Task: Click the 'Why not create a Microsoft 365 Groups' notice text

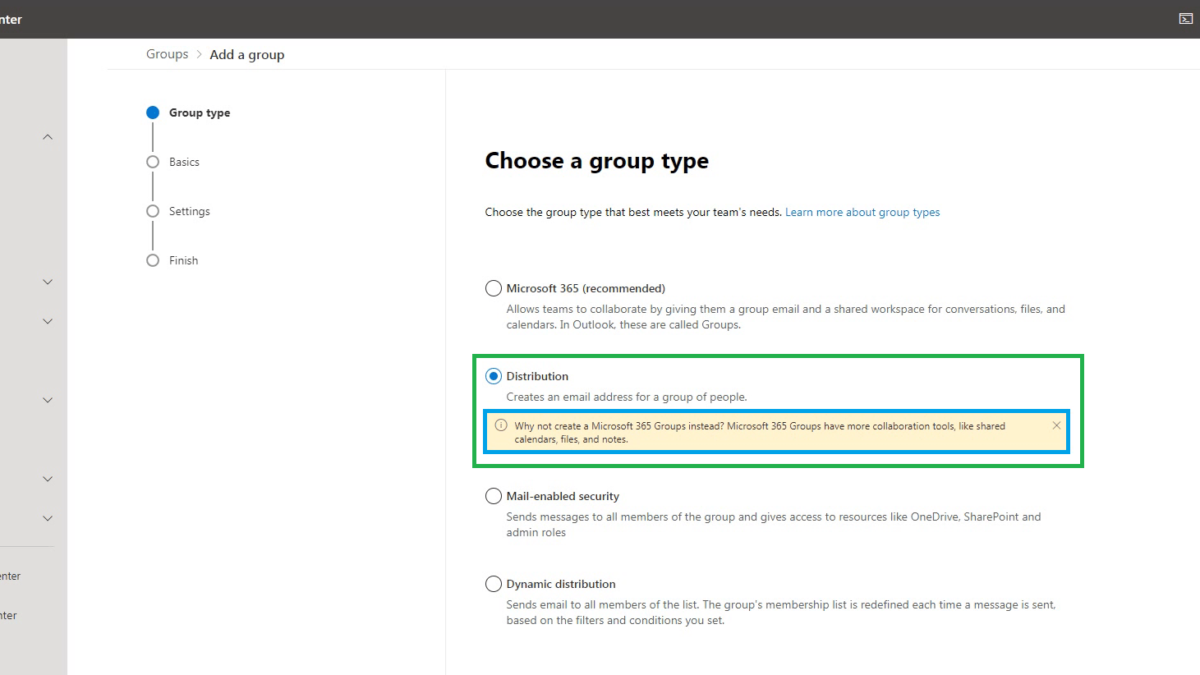Action: coord(760,432)
